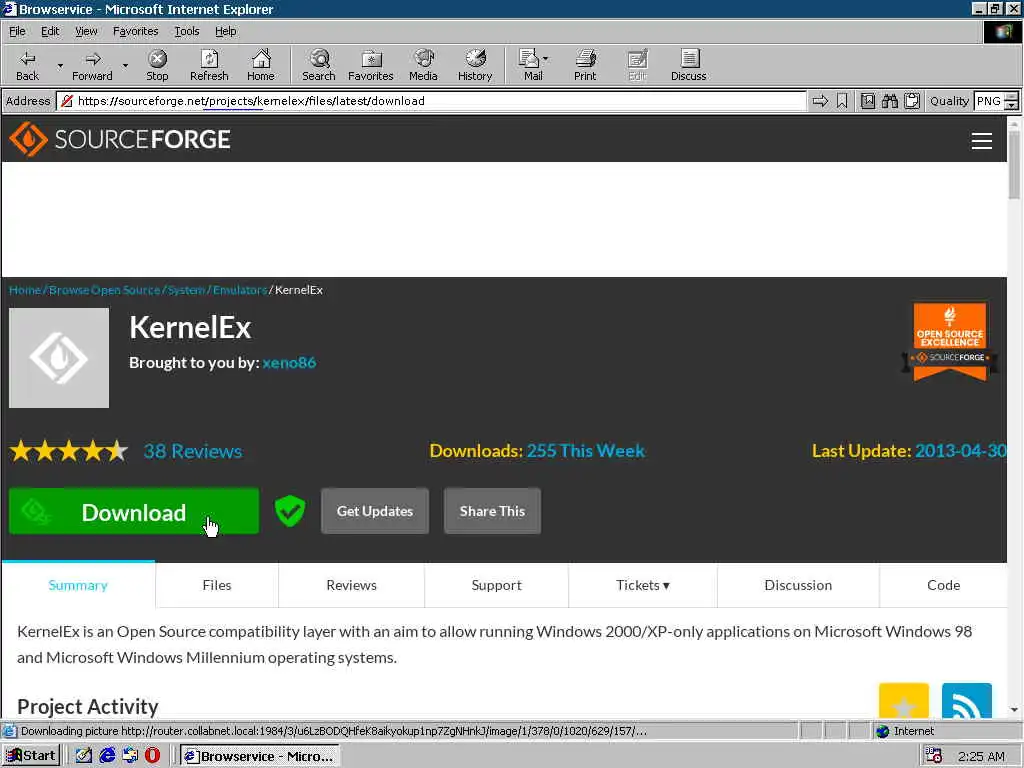Image resolution: width=1024 pixels, height=768 pixels.
Task: Click the Start button
Action: [31, 756]
